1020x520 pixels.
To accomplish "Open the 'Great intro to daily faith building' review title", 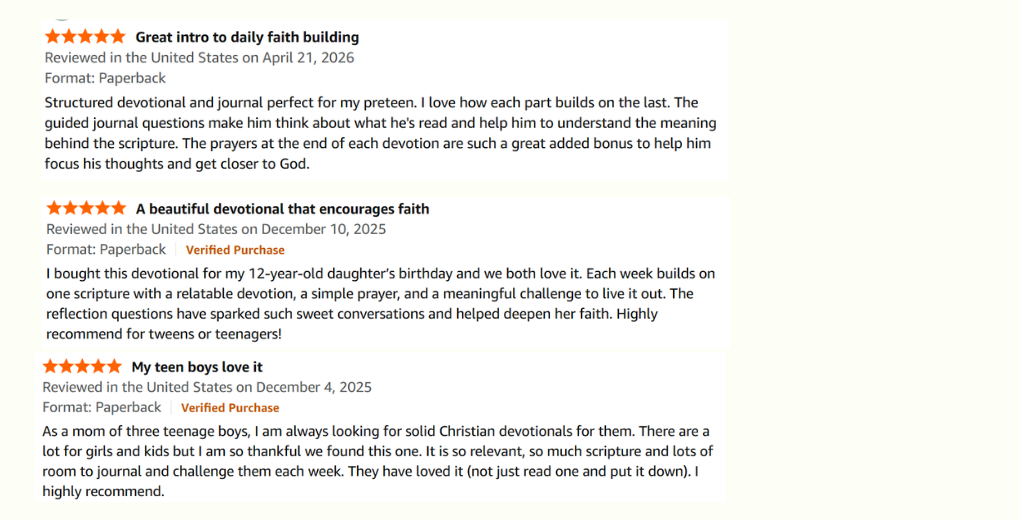I will point(247,37).
